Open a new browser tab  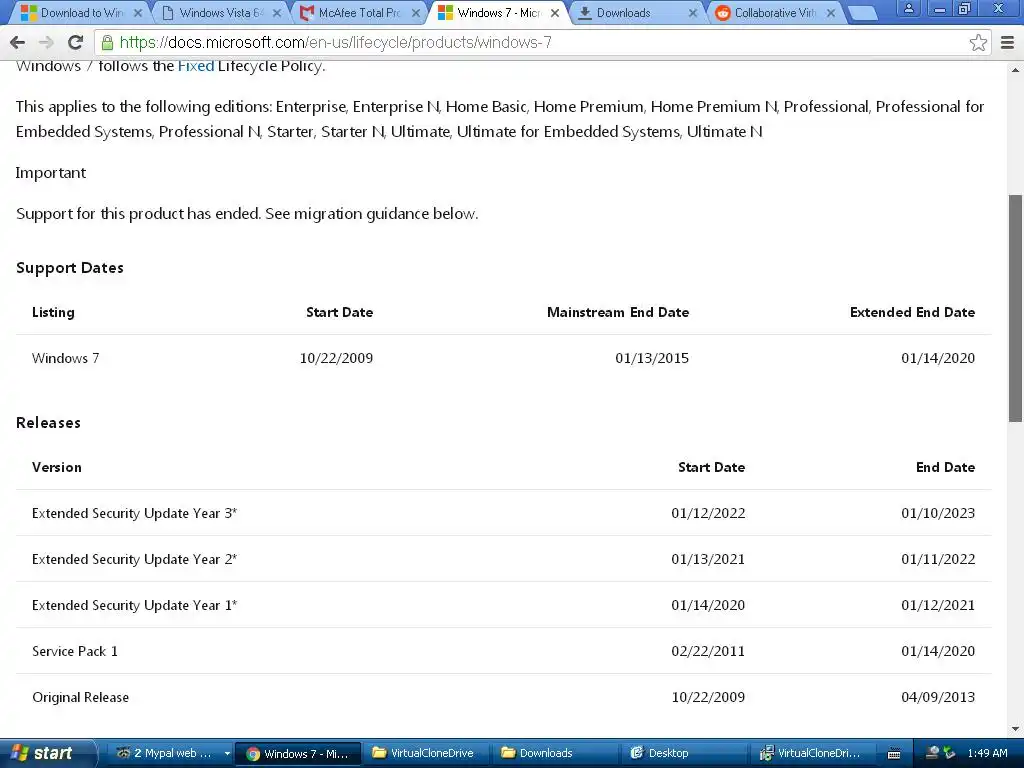pos(862,13)
